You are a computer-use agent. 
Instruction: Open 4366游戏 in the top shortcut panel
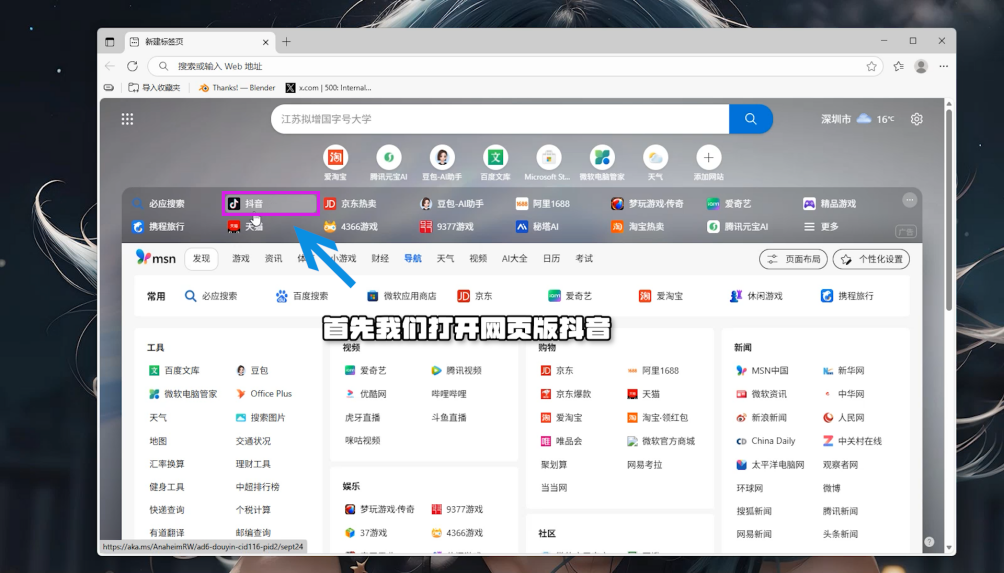point(351,227)
